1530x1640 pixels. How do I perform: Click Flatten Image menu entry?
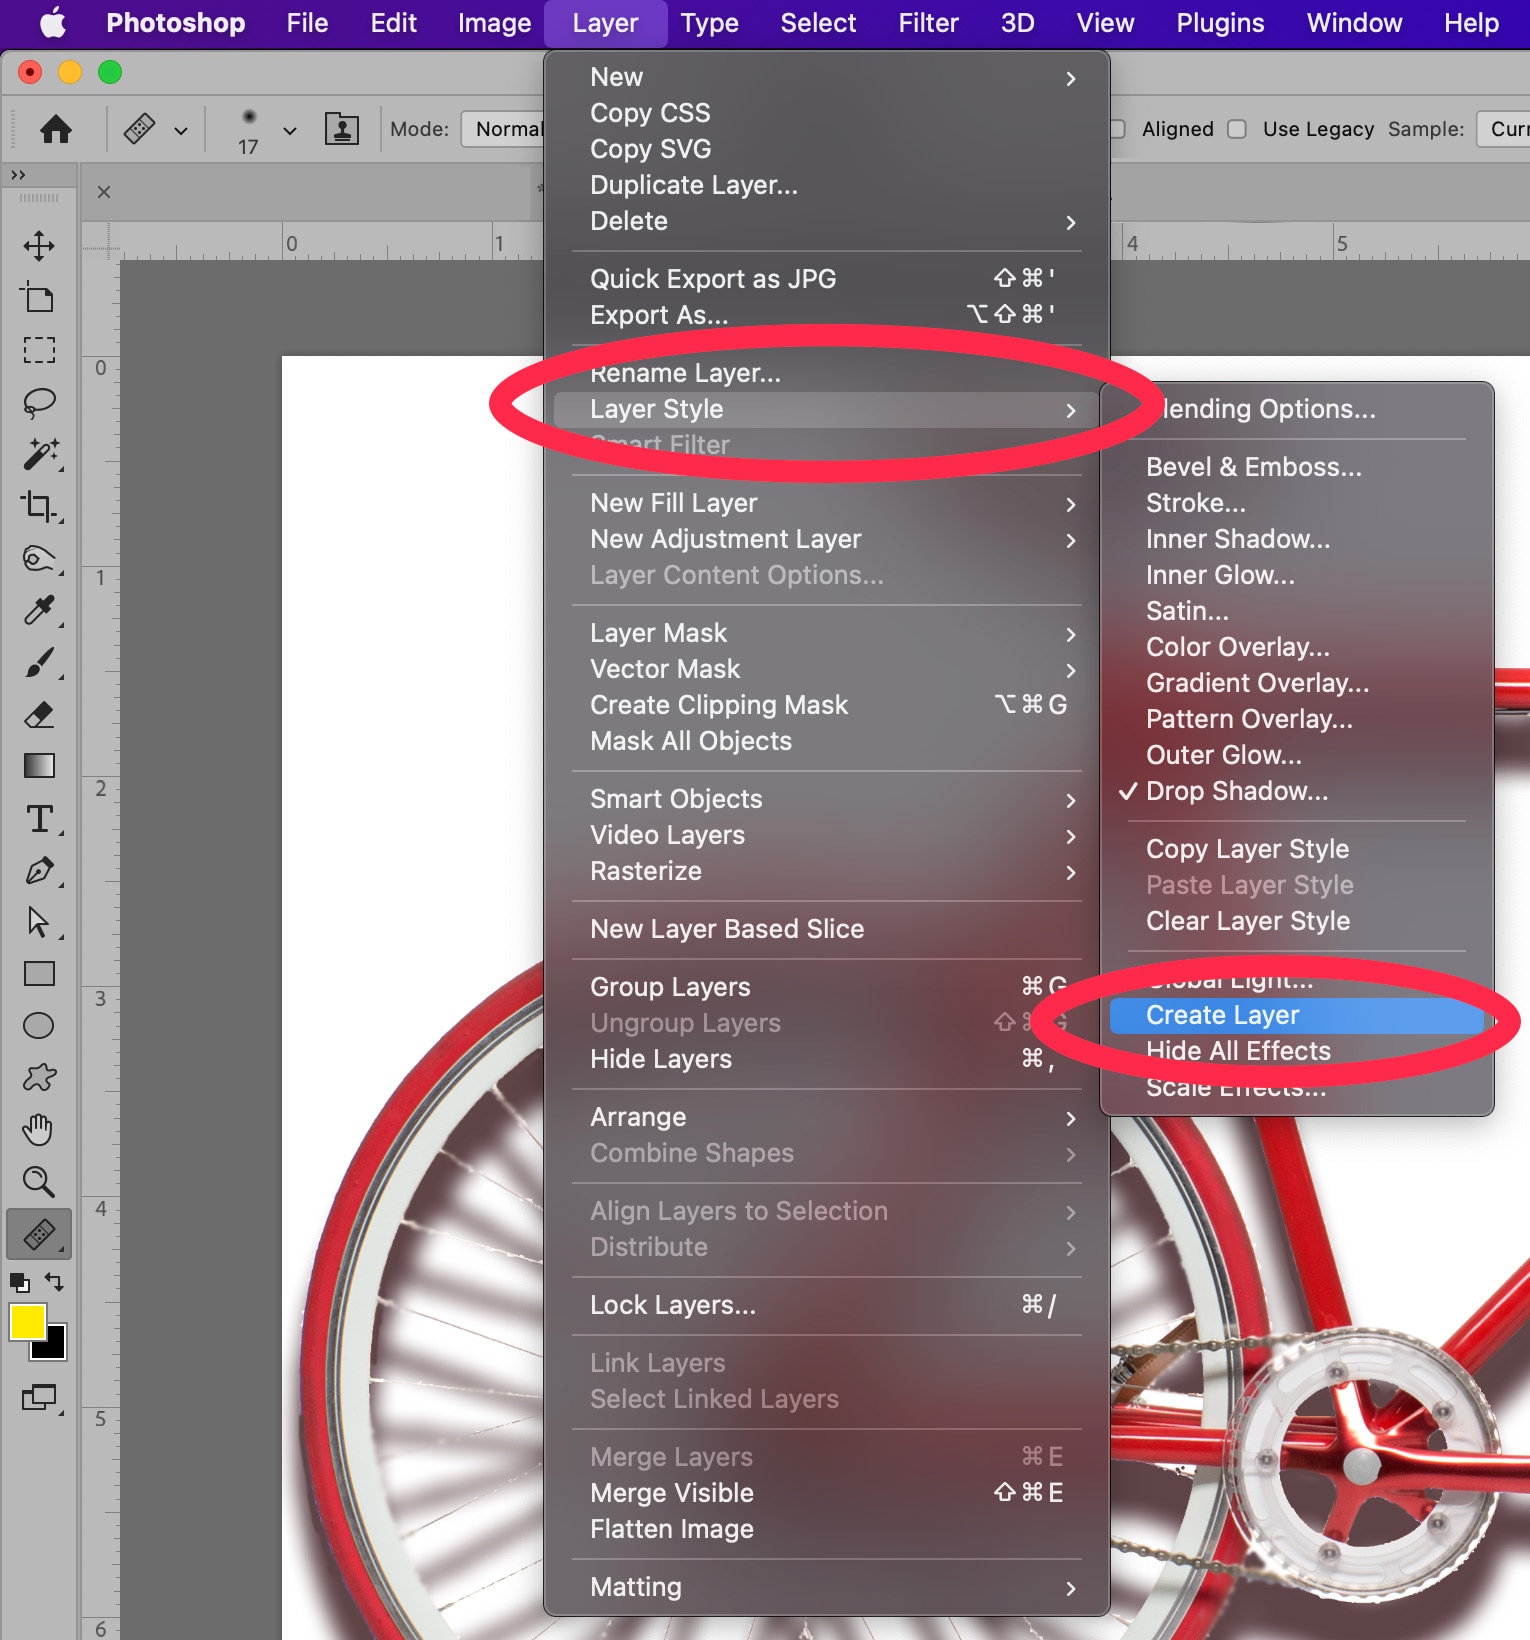tap(671, 1529)
